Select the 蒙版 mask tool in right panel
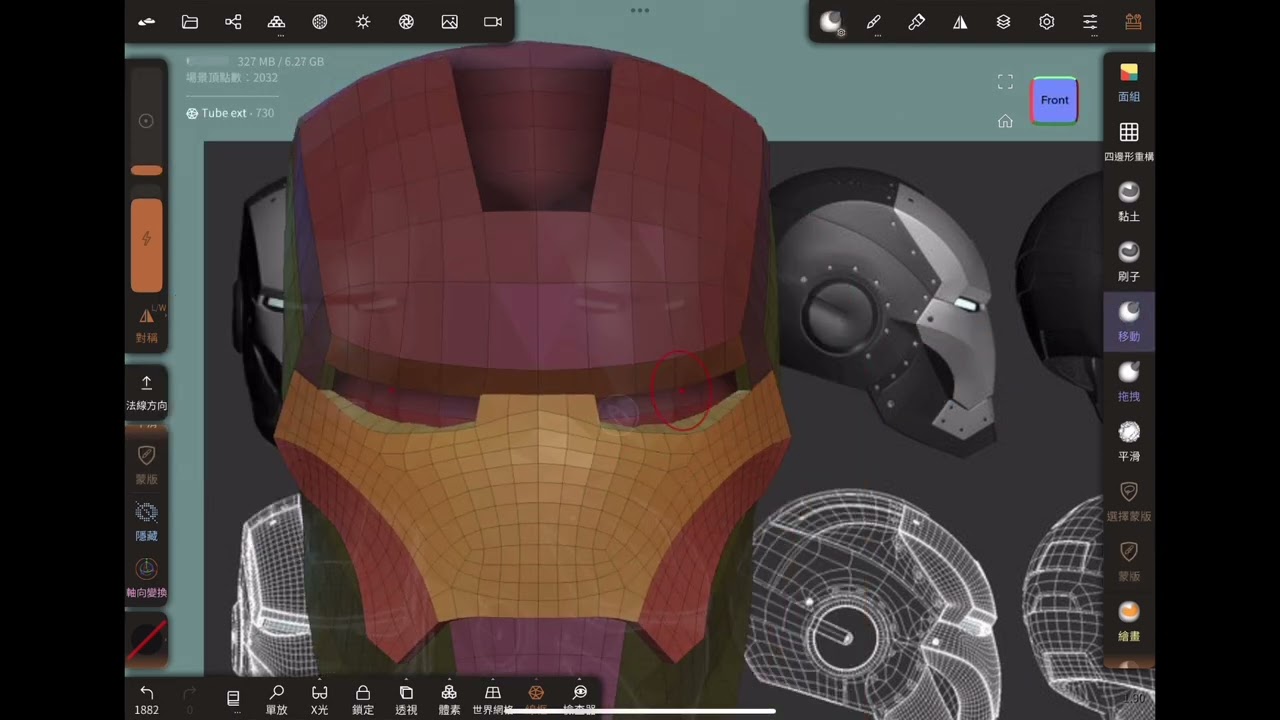The height and width of the screenshot is (720, 1280). click(1129, 562)
